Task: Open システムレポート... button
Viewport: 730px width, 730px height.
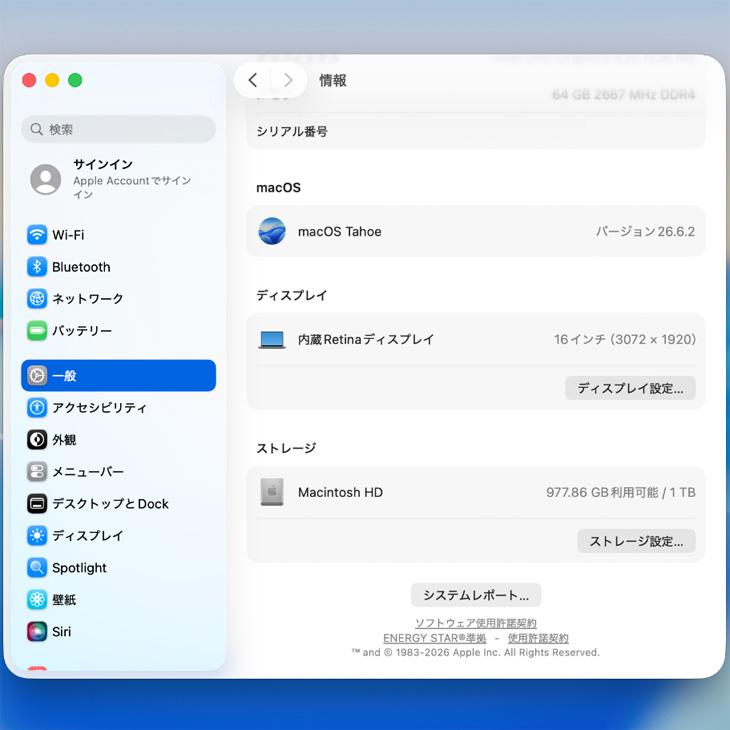Action: [476, 595]
